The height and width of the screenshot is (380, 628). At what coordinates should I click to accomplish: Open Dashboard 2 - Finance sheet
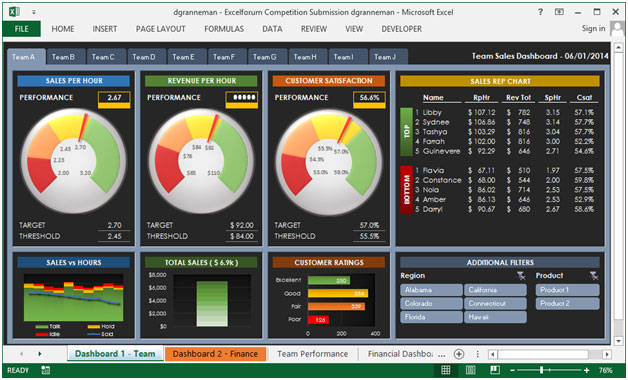pyautogui.click(x=215, y=354)
